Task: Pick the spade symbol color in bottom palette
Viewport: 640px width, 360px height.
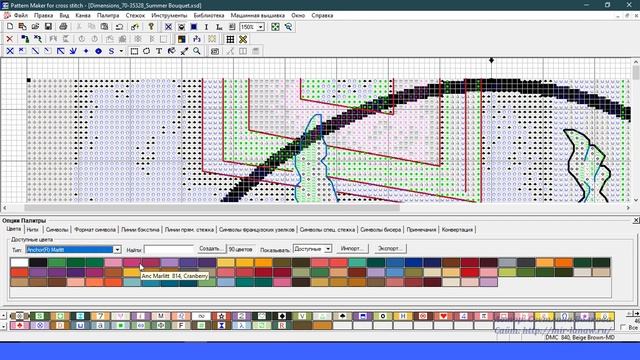Action: [342, 316]
